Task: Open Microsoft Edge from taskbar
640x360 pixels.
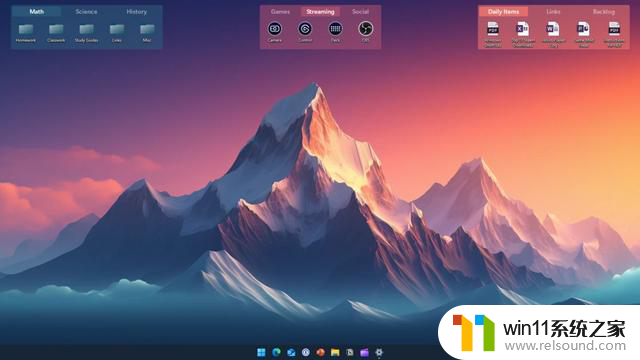Action: tap(276, 352)
